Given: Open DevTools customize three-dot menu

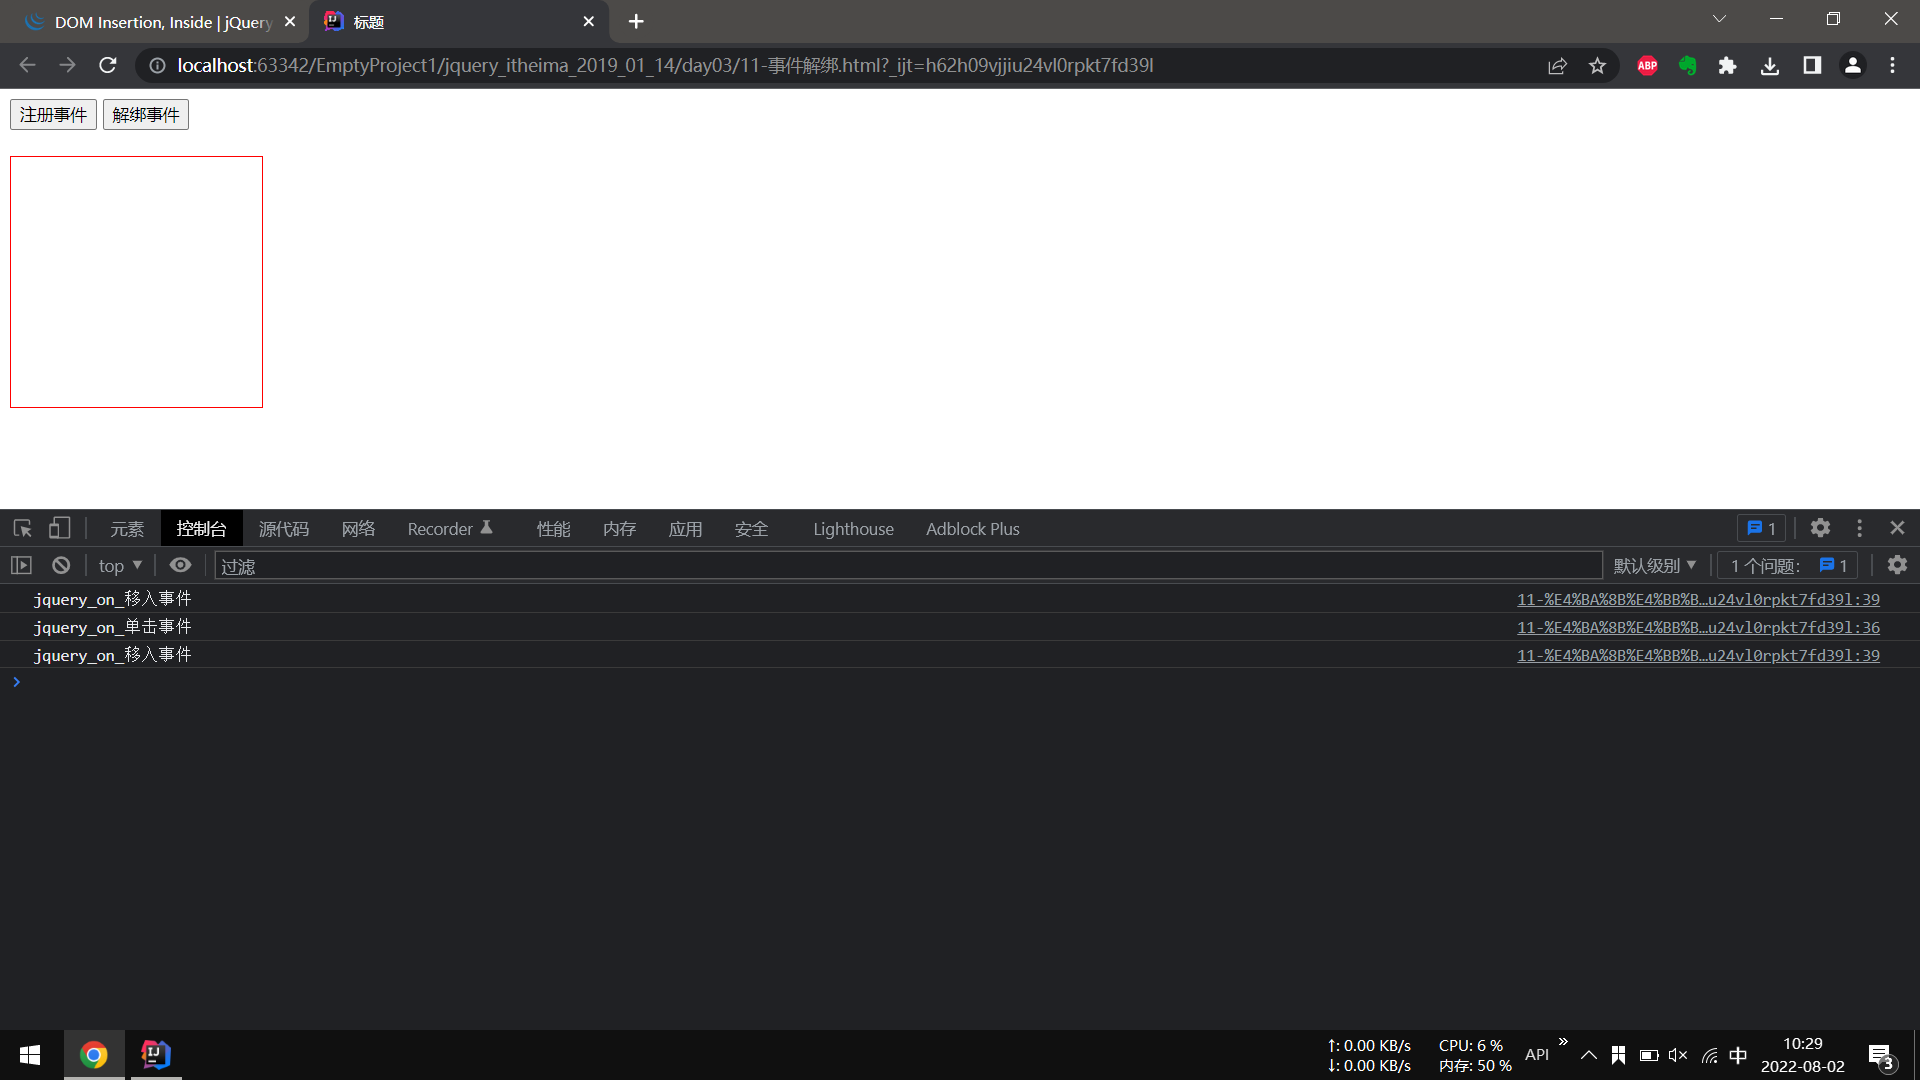Looking at the screenshot, I should (x=1859, y=528).
